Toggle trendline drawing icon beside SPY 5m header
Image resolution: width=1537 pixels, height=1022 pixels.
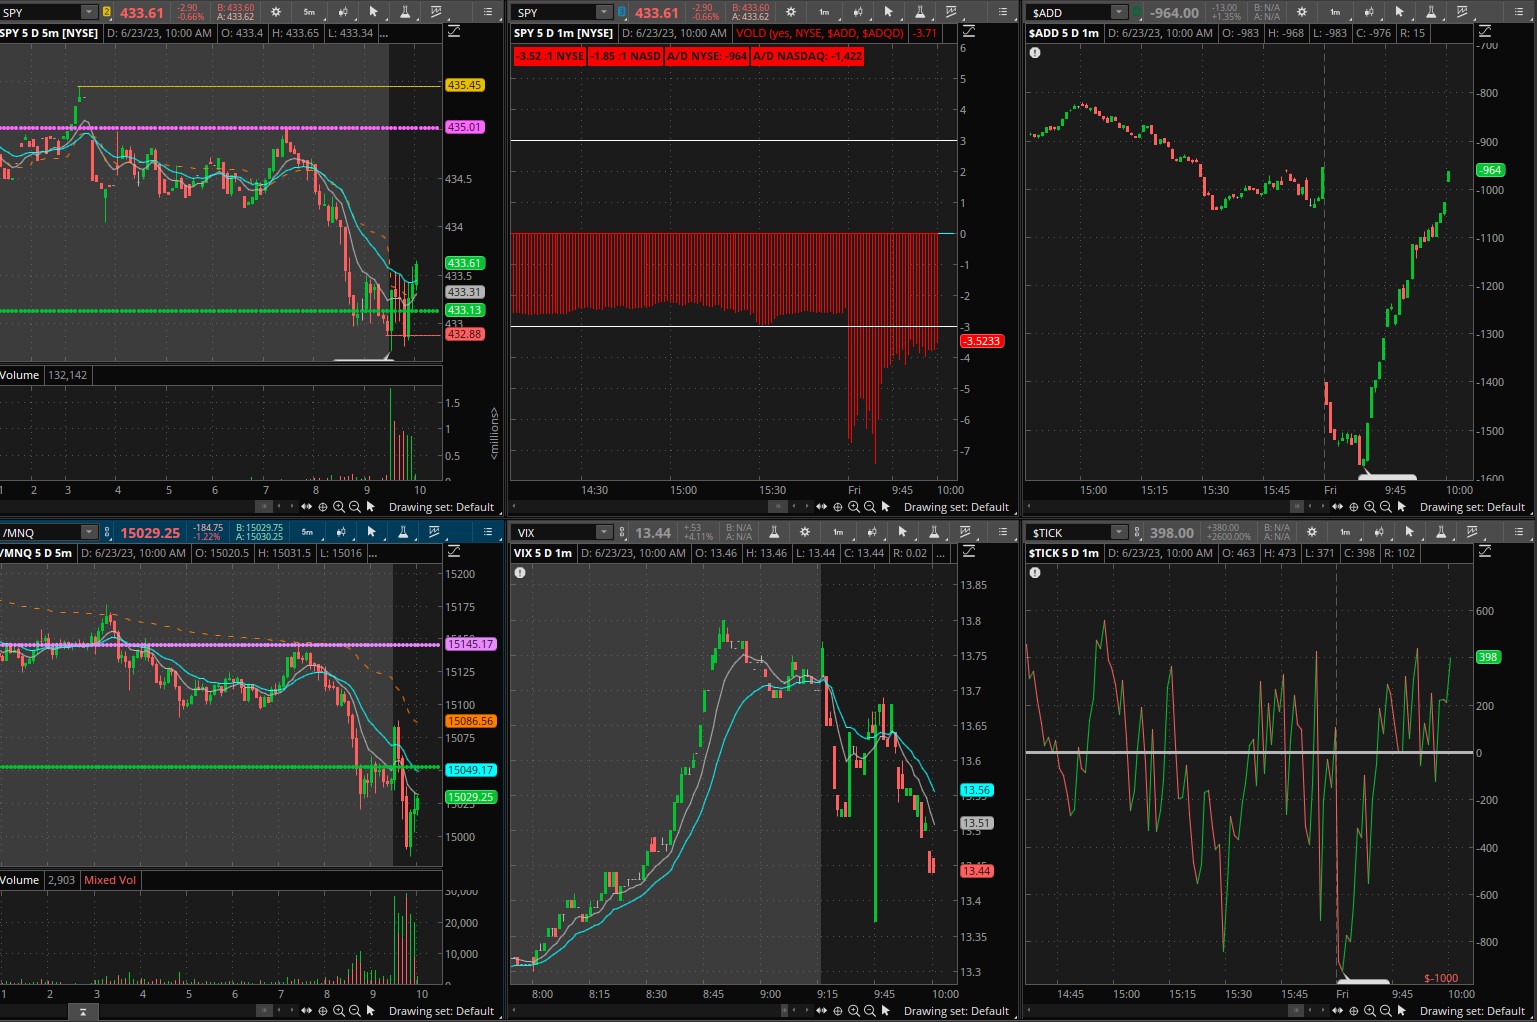point(454,32)
